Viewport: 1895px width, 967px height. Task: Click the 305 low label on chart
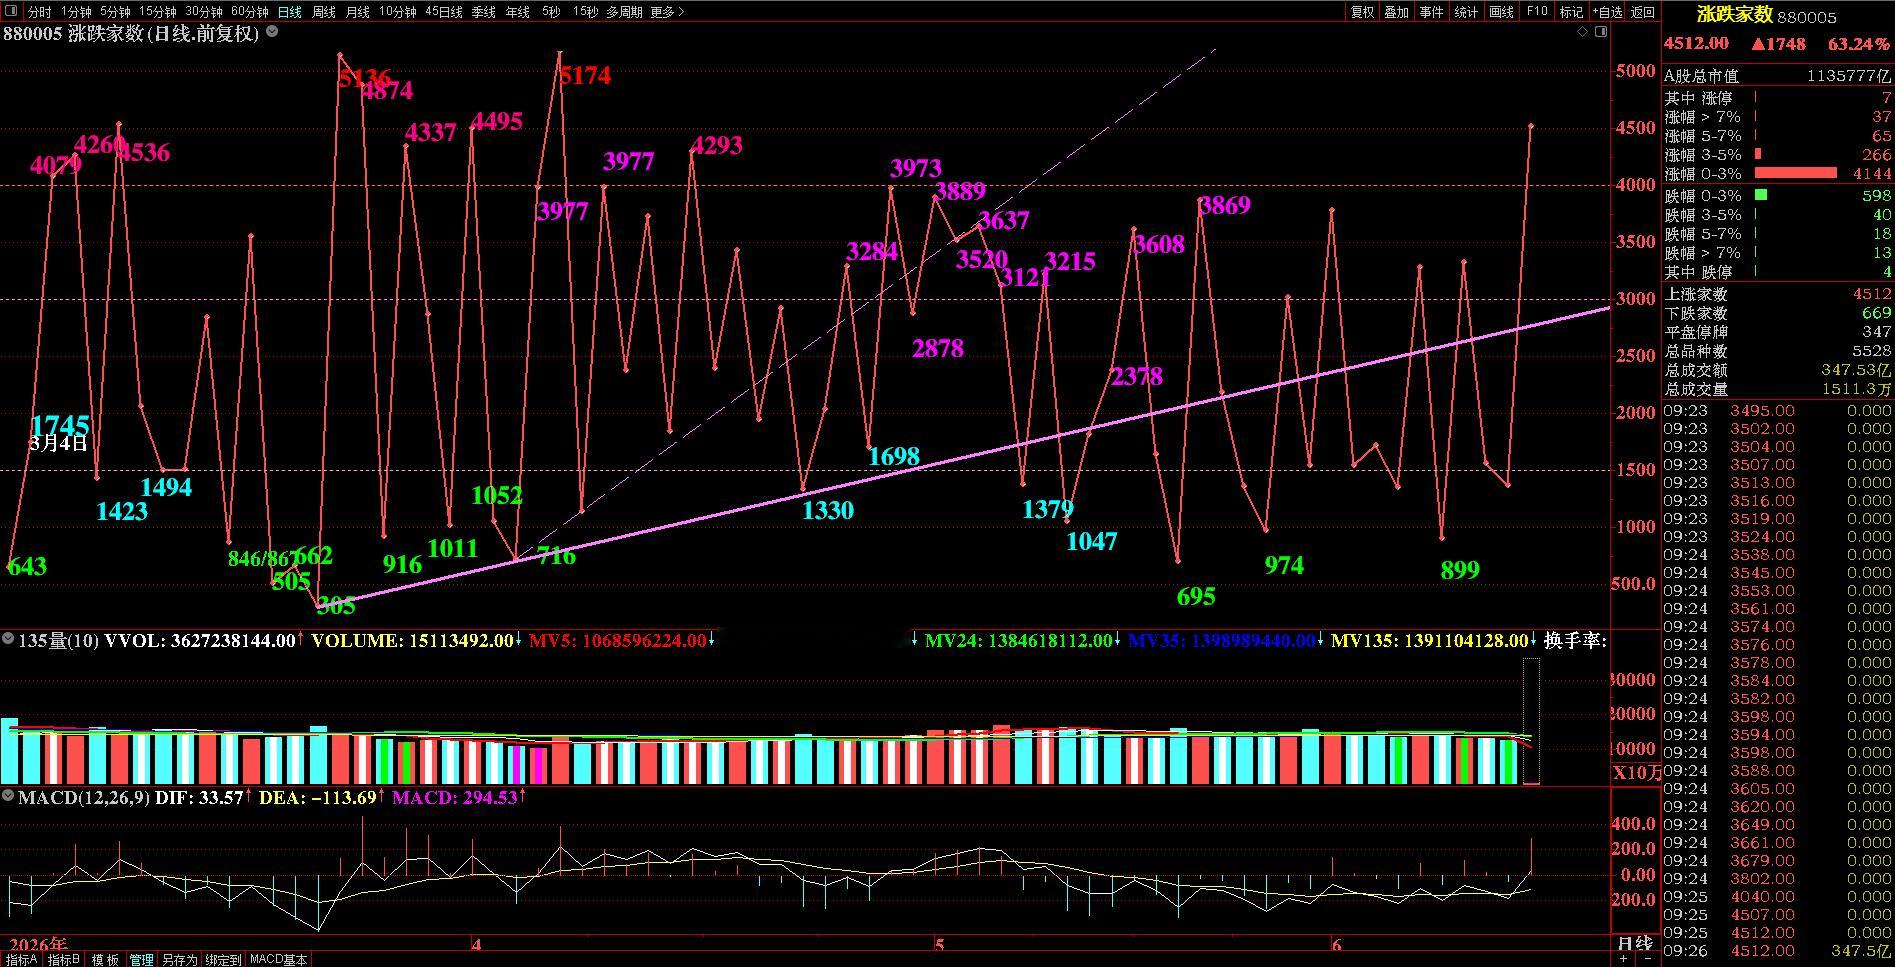point(336,605)
